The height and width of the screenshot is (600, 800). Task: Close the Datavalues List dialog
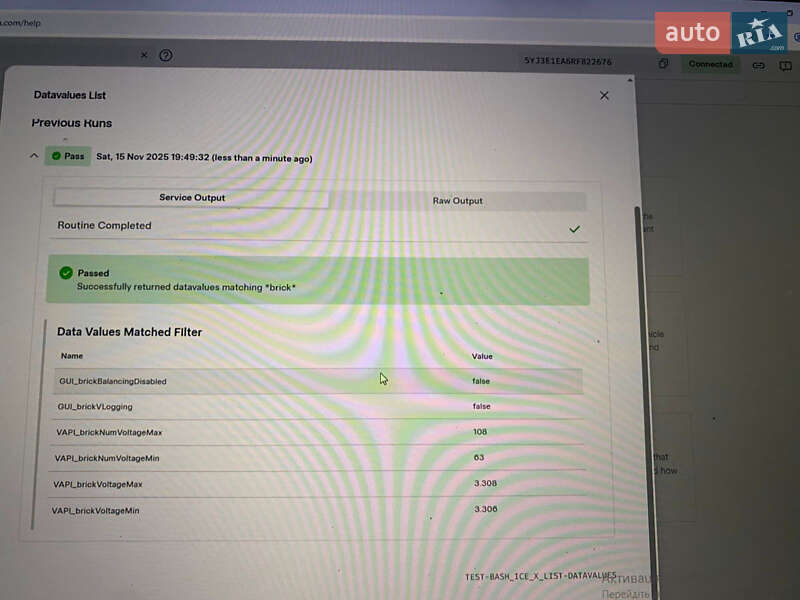click(x=604, y=95)
